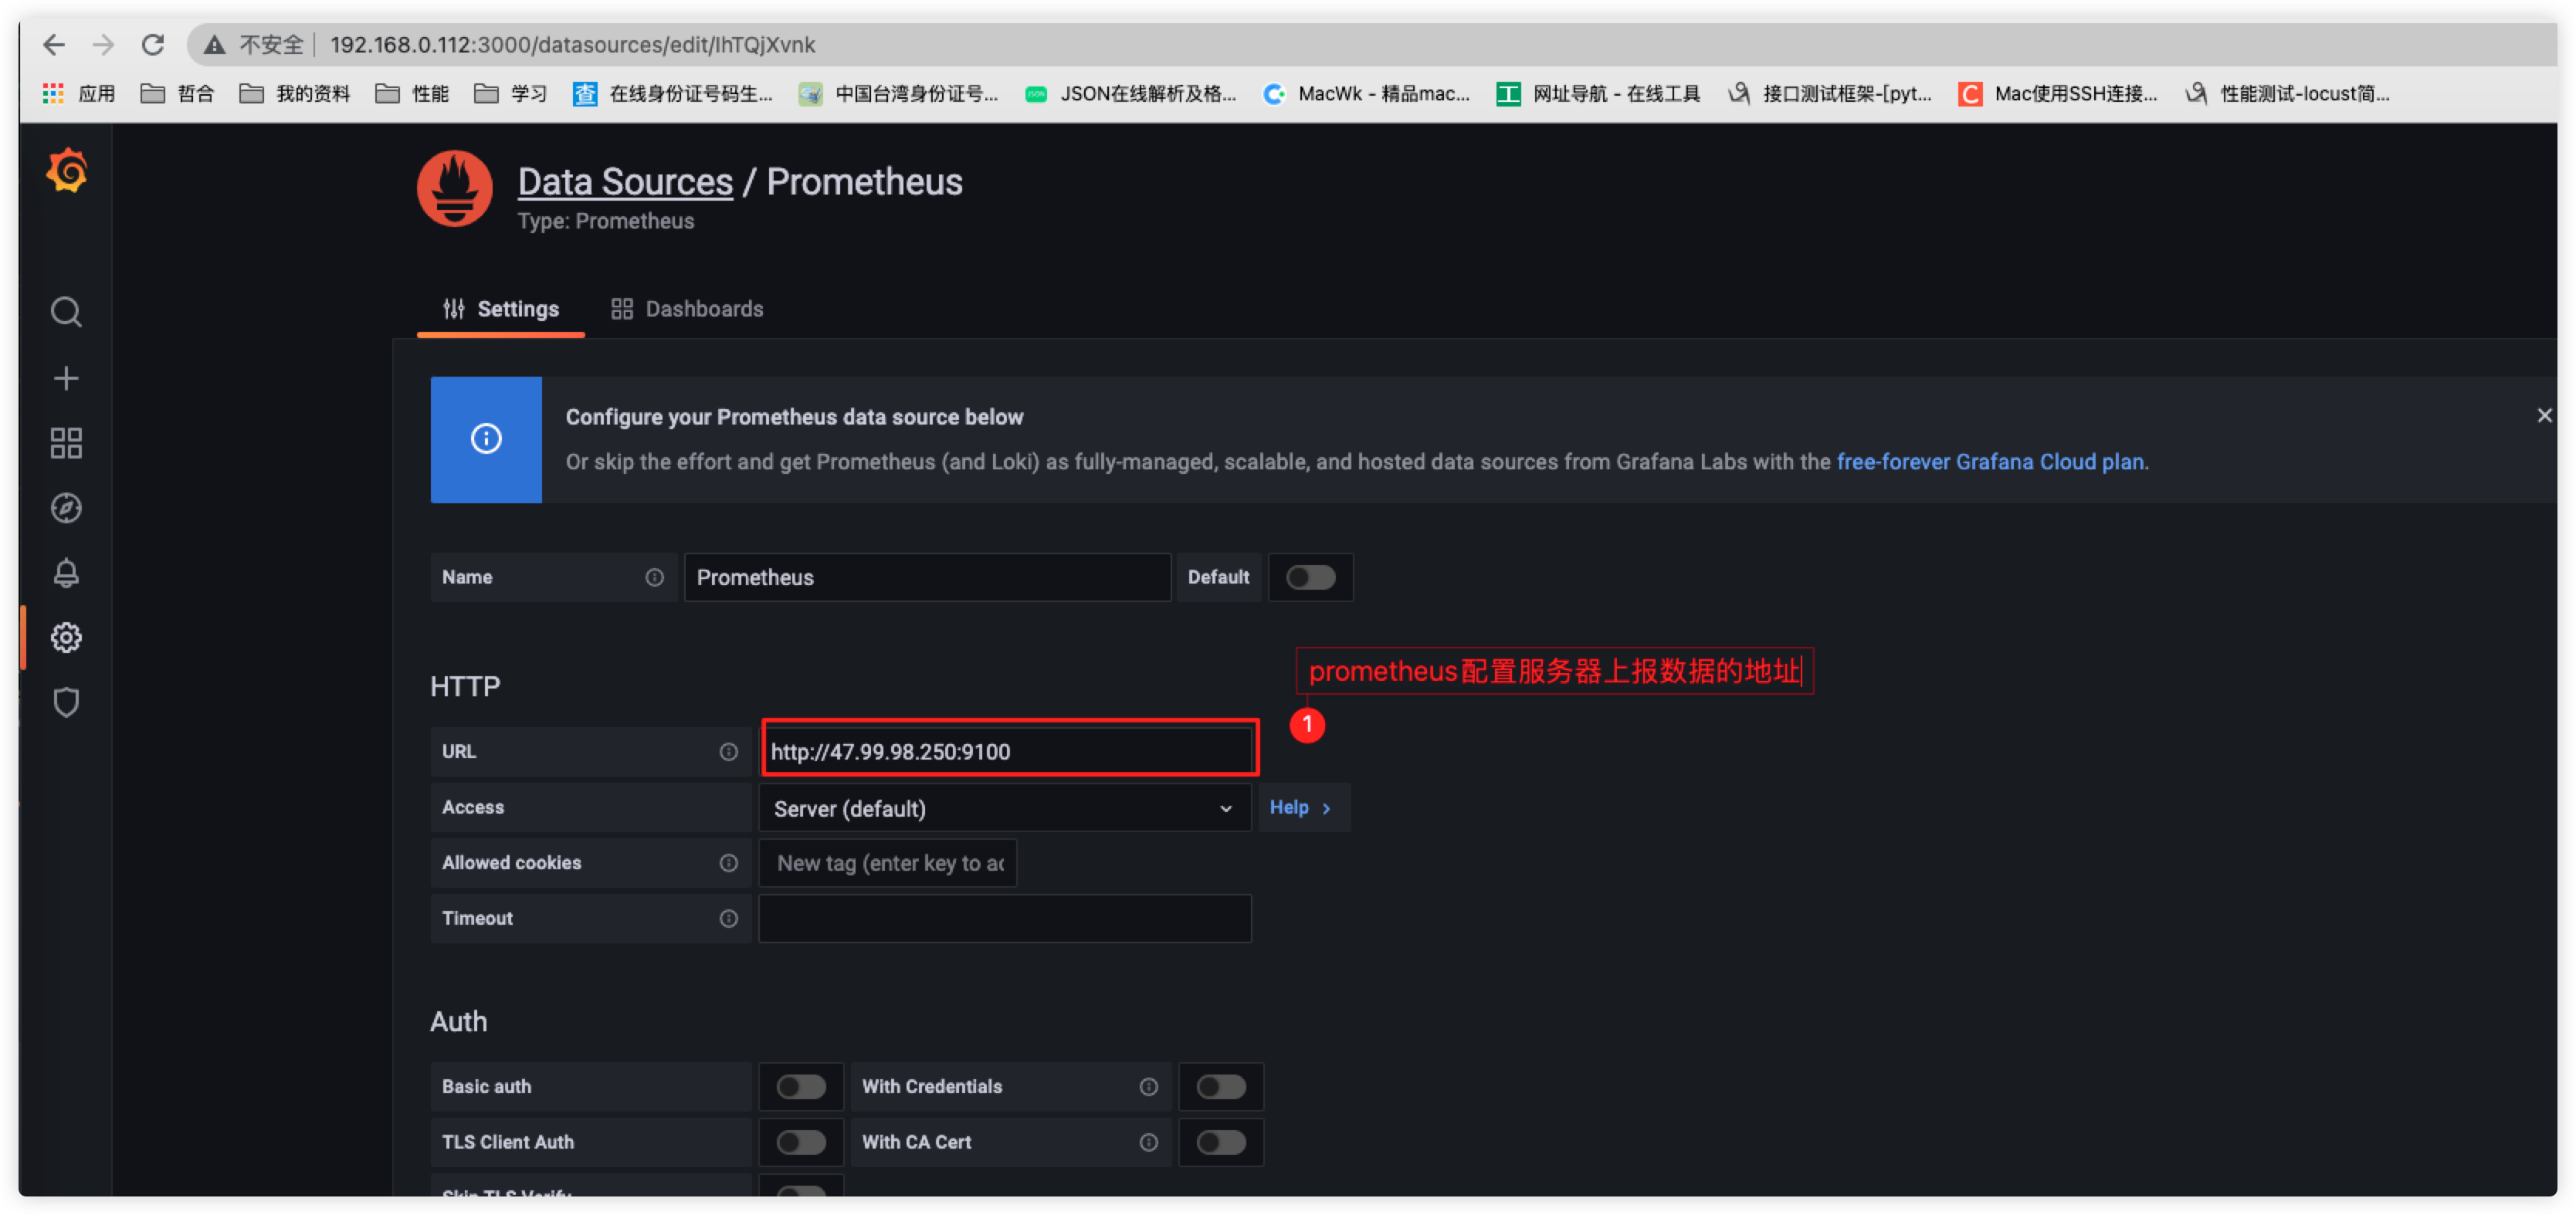Open the Mac使用SSH连接 bookmark
The image size is (2576, 1215).
(x=2059, y=94)
